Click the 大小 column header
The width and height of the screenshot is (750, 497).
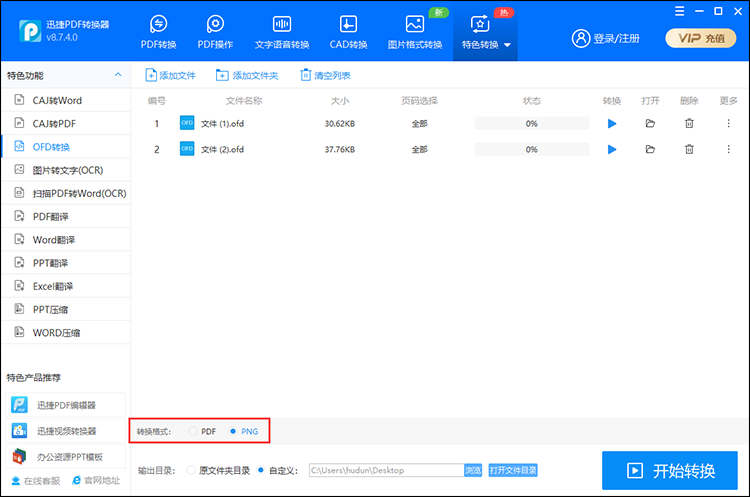pos(340,100)
